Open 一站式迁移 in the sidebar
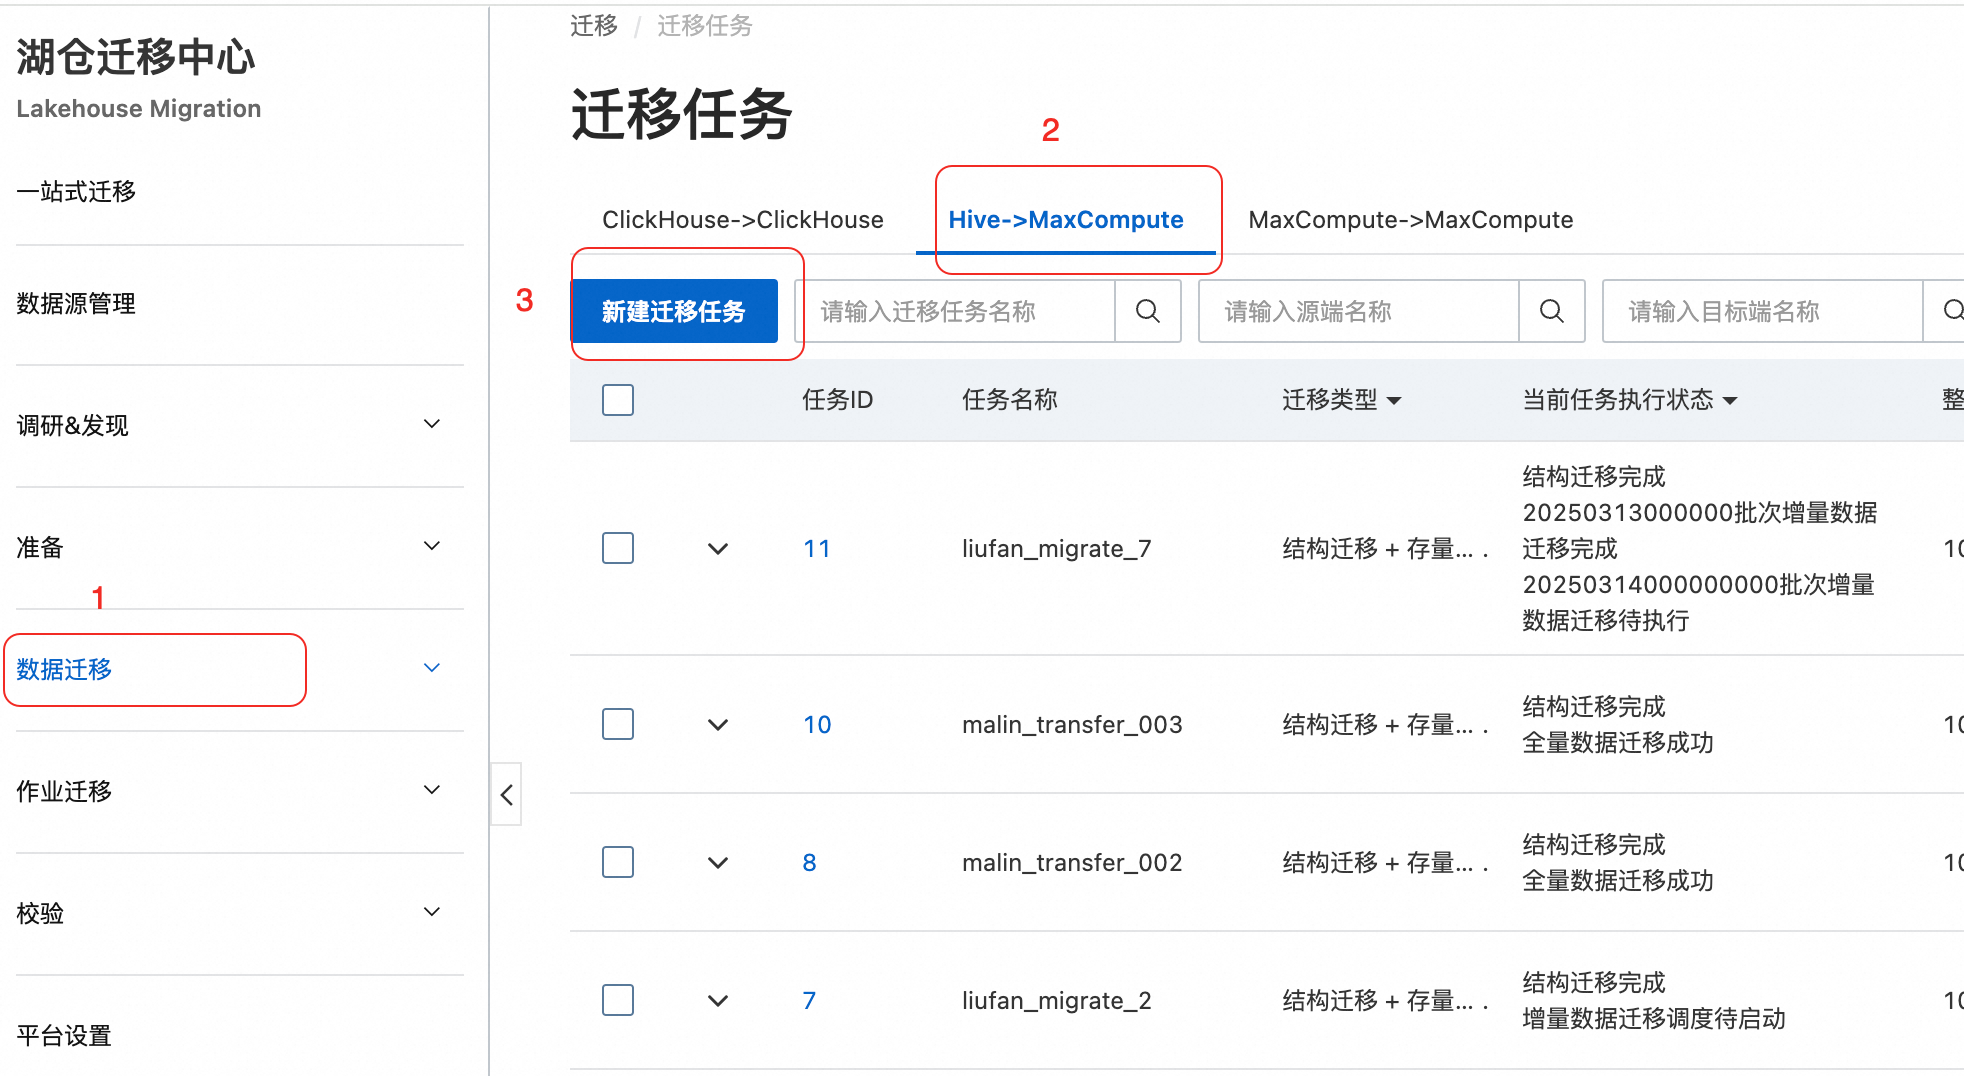 76,191
